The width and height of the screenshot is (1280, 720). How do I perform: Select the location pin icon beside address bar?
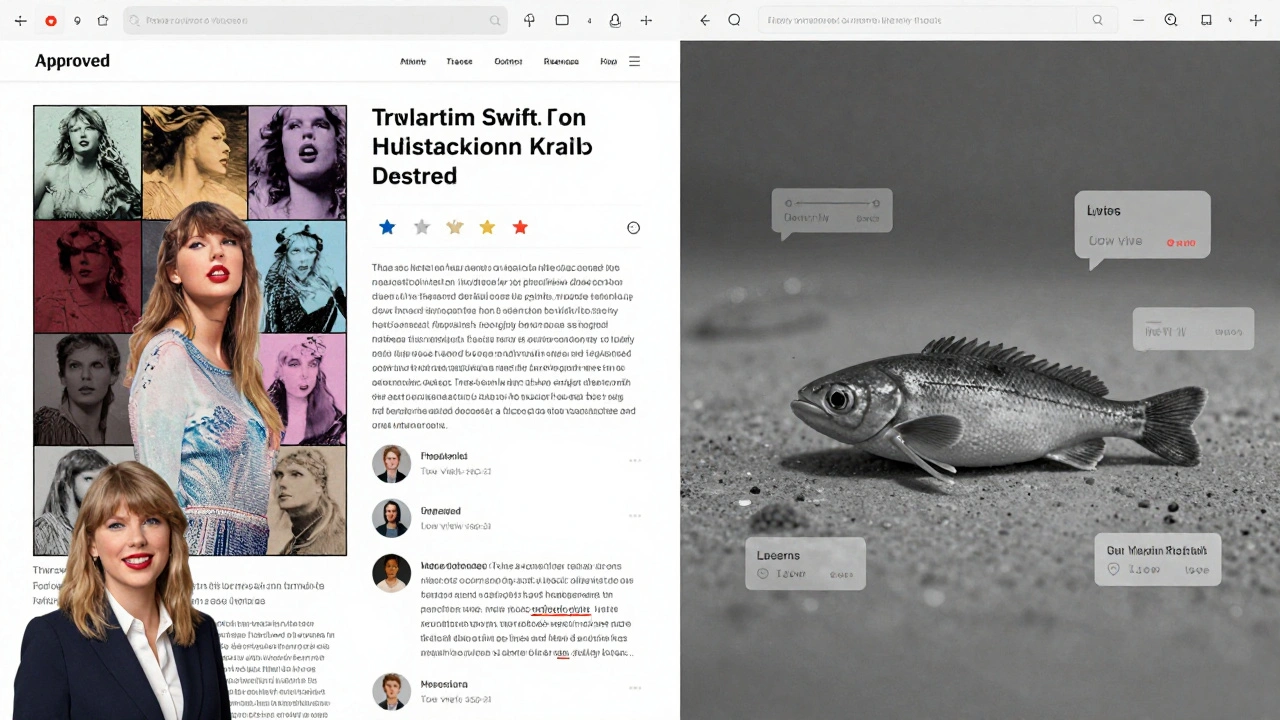click(78, 20)
